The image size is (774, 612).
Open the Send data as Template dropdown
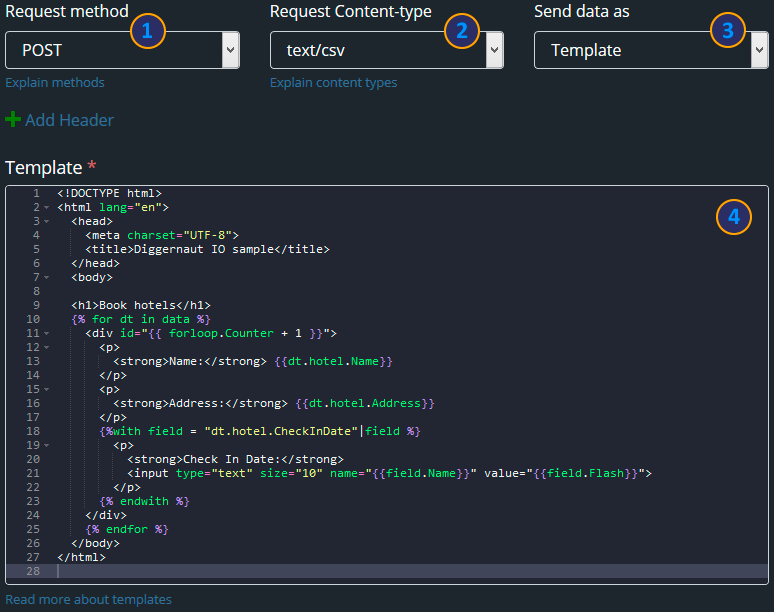[650, 50]
